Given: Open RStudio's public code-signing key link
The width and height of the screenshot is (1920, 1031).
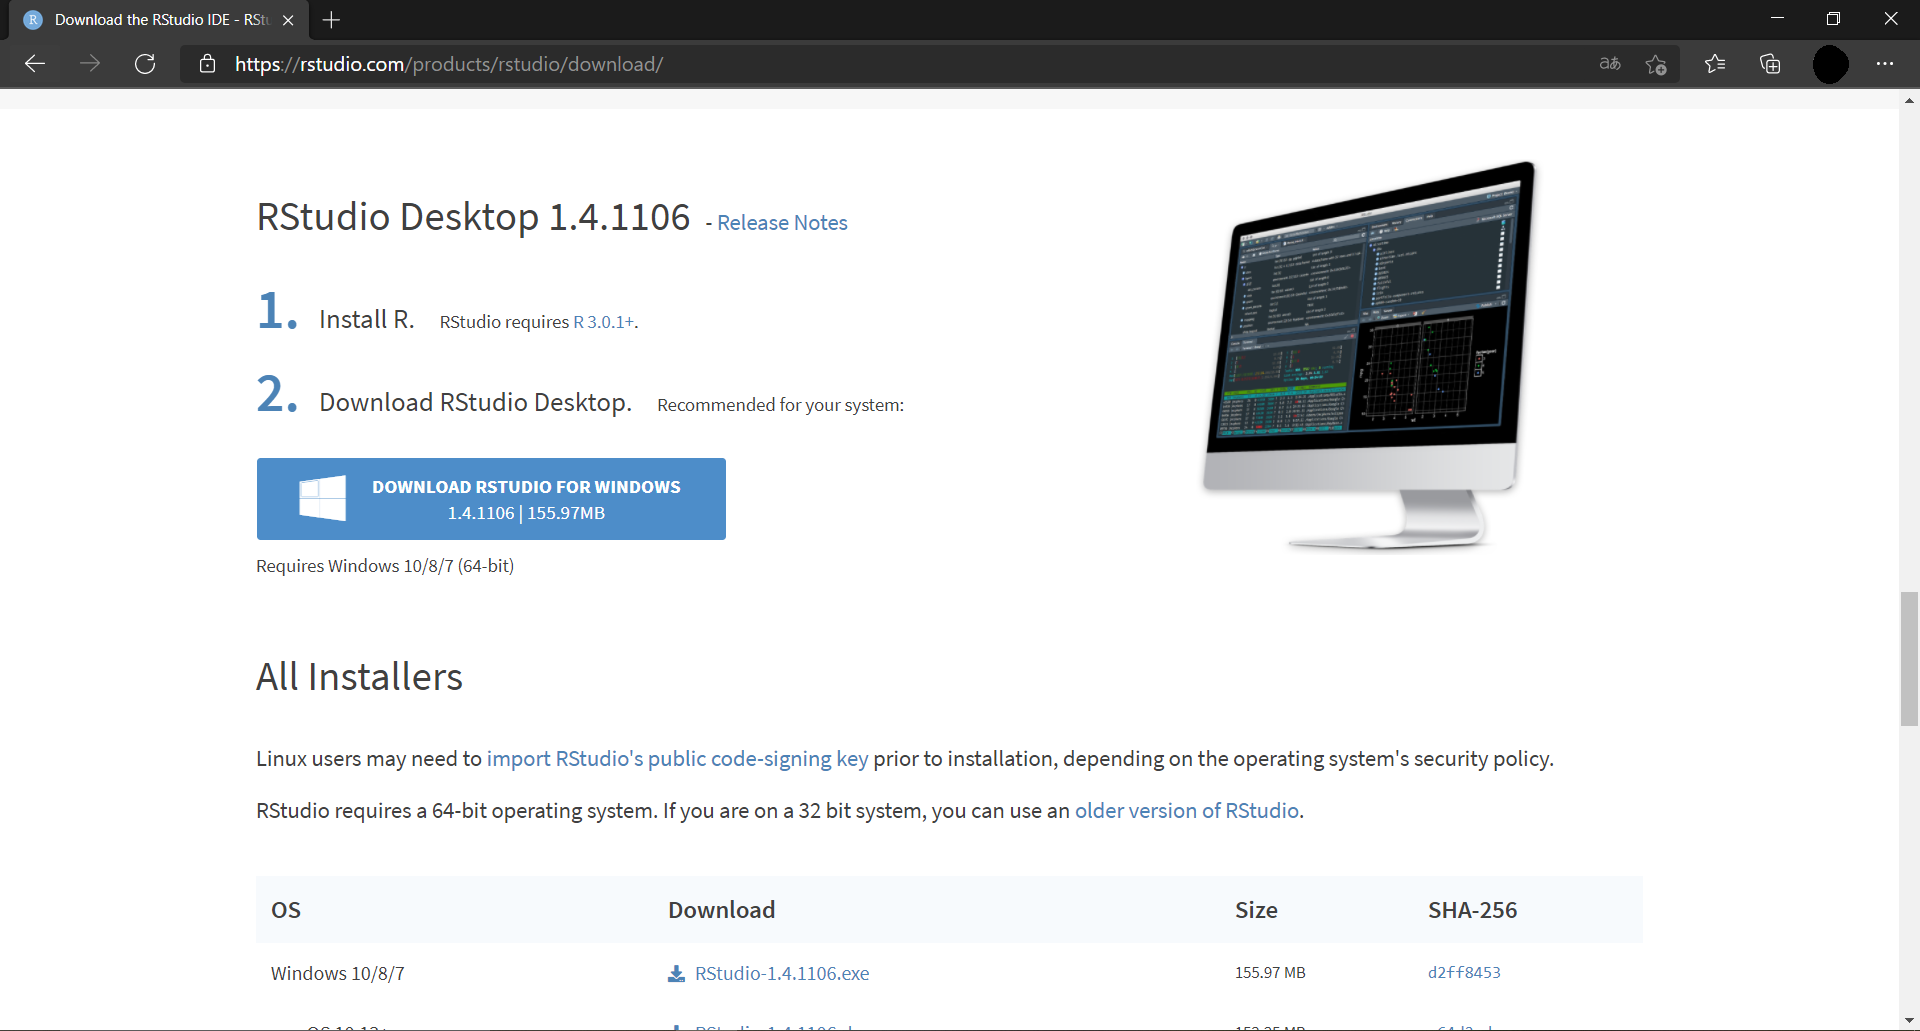Looking at the screenshot, I should 677,758.
